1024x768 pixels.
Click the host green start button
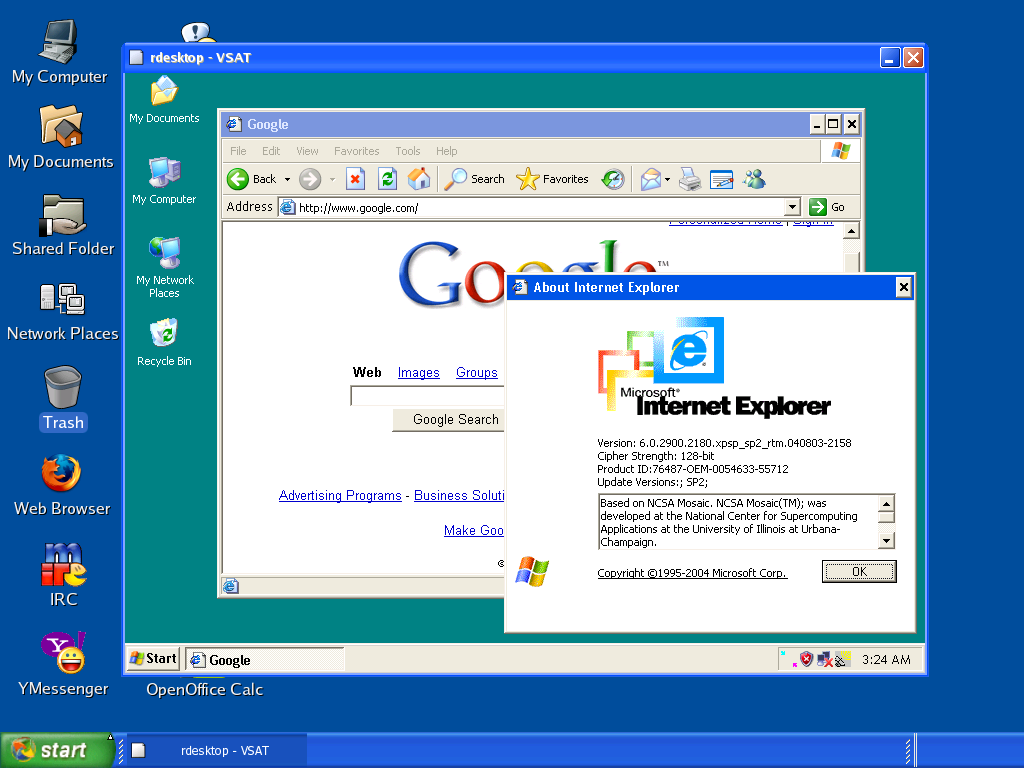[x=57, y=750]
